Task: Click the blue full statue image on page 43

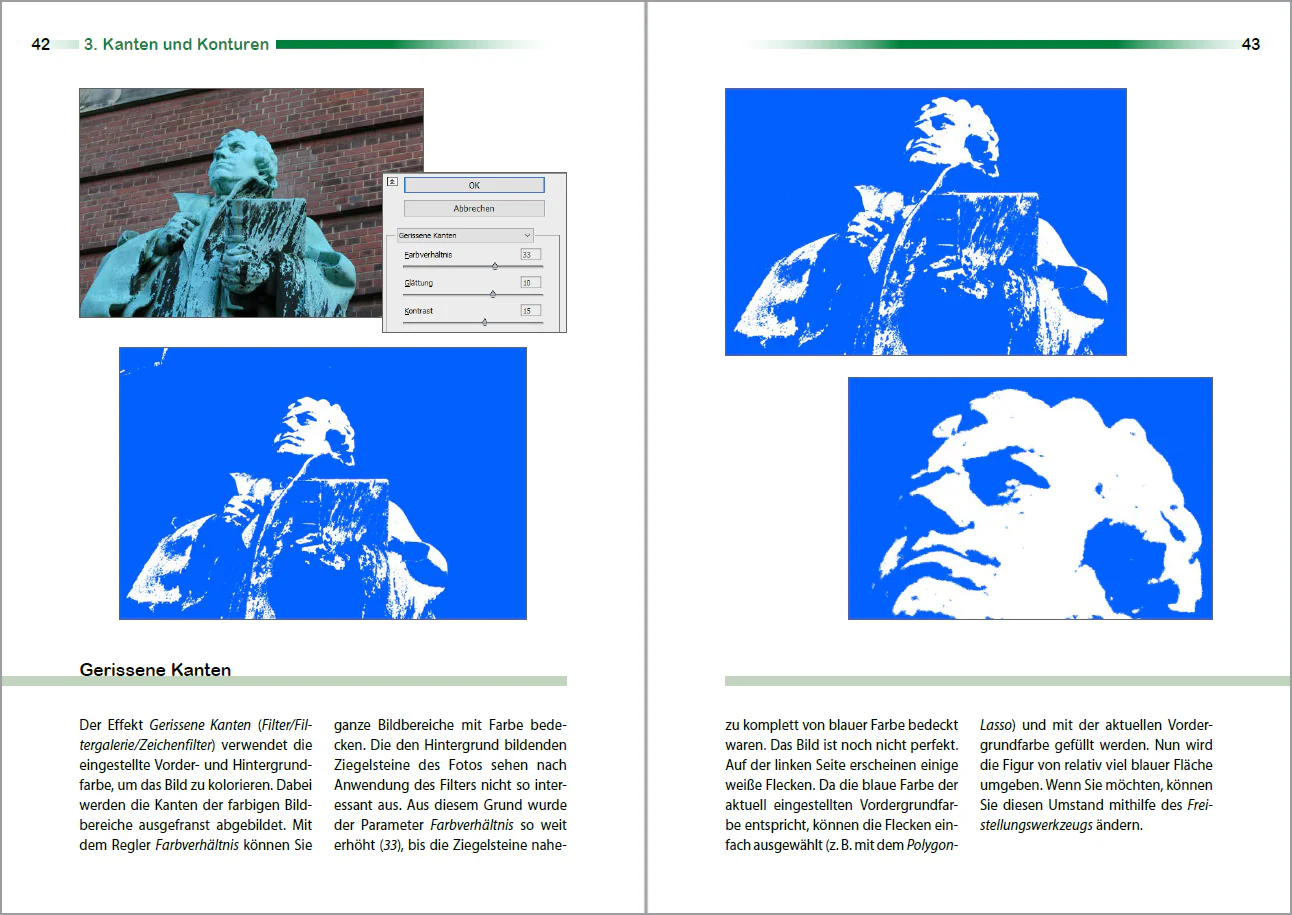Action: (926, 221)
